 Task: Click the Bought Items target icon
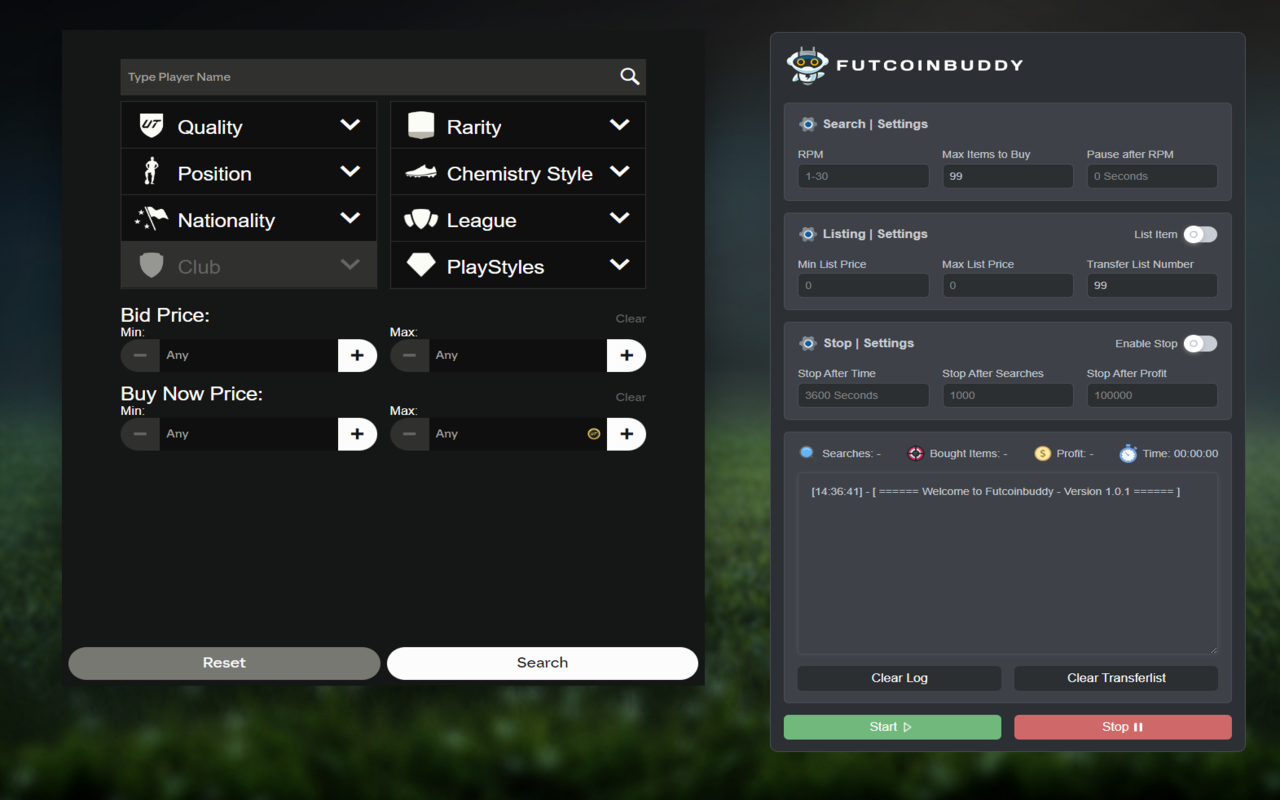(915, 453)
